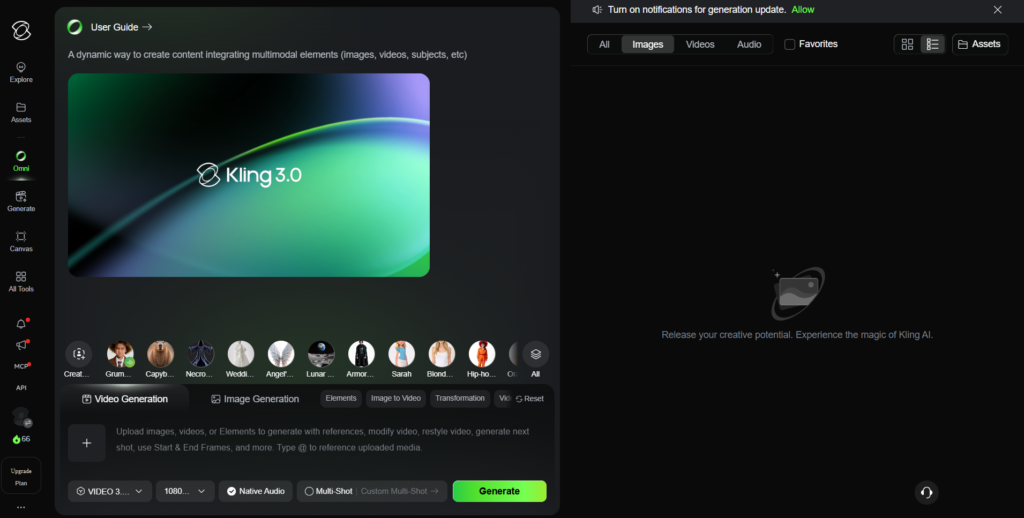Switch to the Image Generation tab
The height and width of the screenshot is (518, 1024).
point(255,399)
